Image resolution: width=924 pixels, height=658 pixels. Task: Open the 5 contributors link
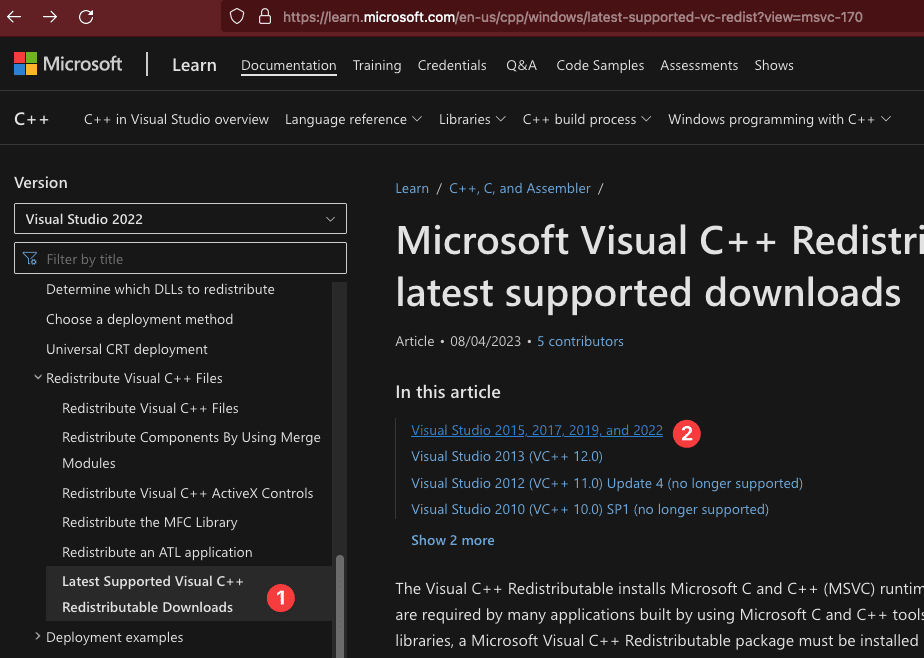point(580,341)
